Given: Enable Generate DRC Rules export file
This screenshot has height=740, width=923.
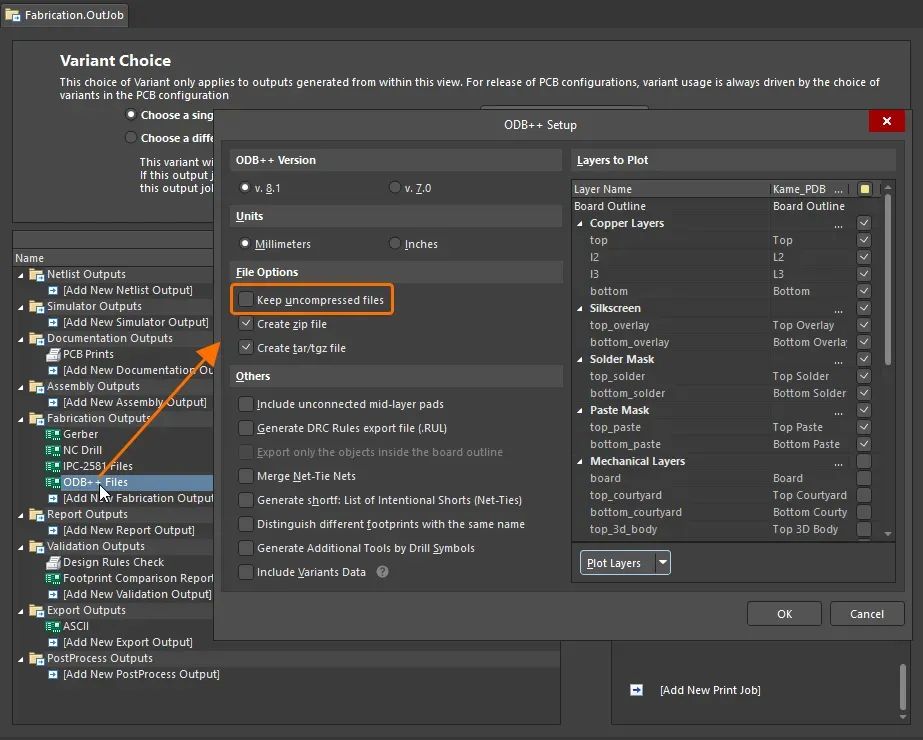Looking at the screenshot, I should coord(245,428).
